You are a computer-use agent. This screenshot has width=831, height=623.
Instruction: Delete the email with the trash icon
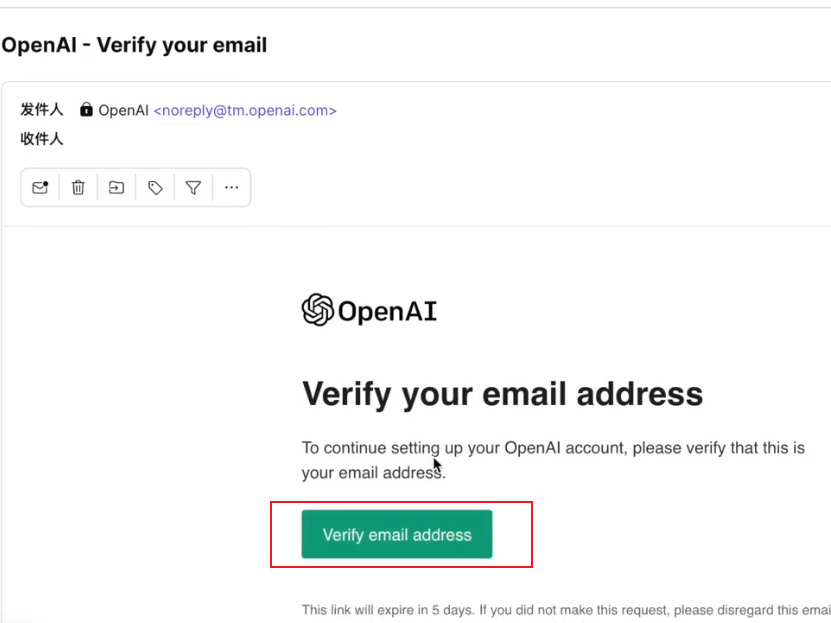click(78, 187)
